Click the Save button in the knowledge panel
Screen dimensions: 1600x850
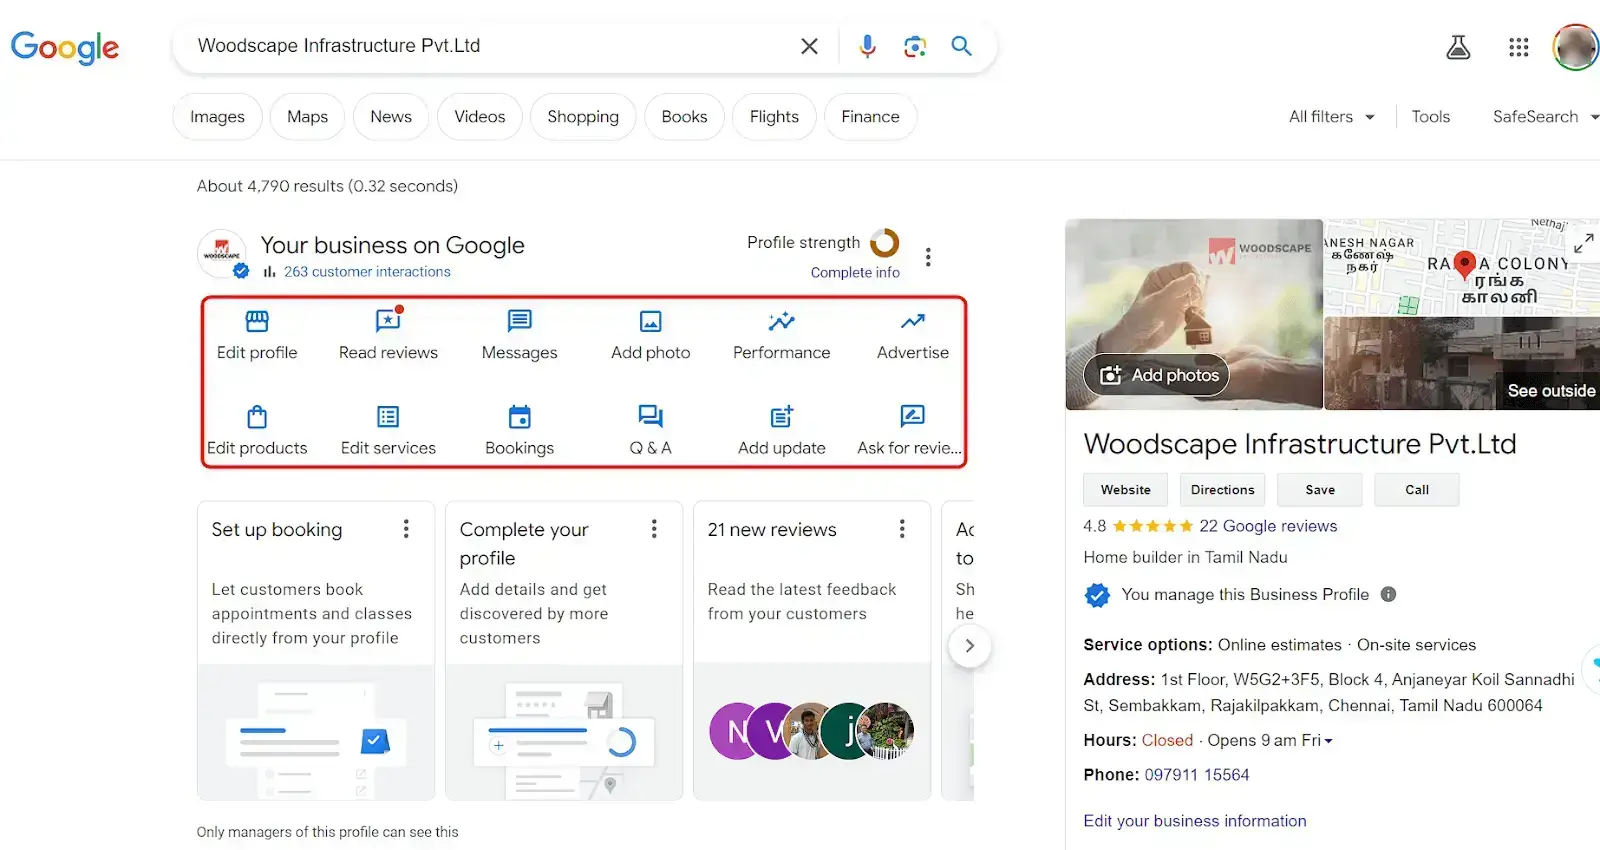point(1320,490)
